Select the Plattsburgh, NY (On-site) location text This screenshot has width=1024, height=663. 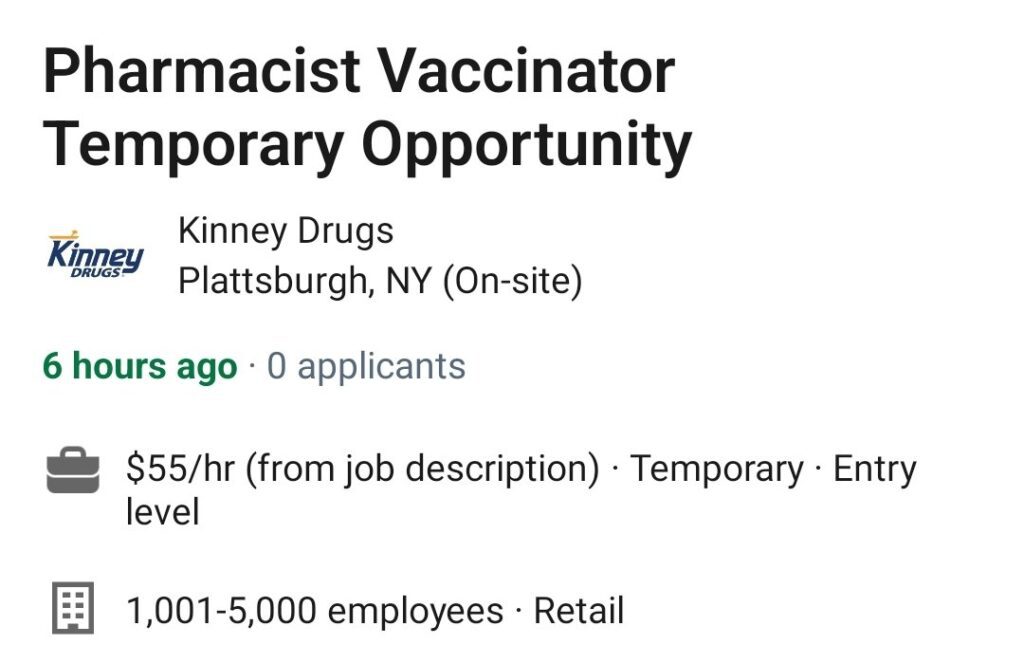point(380,281)
